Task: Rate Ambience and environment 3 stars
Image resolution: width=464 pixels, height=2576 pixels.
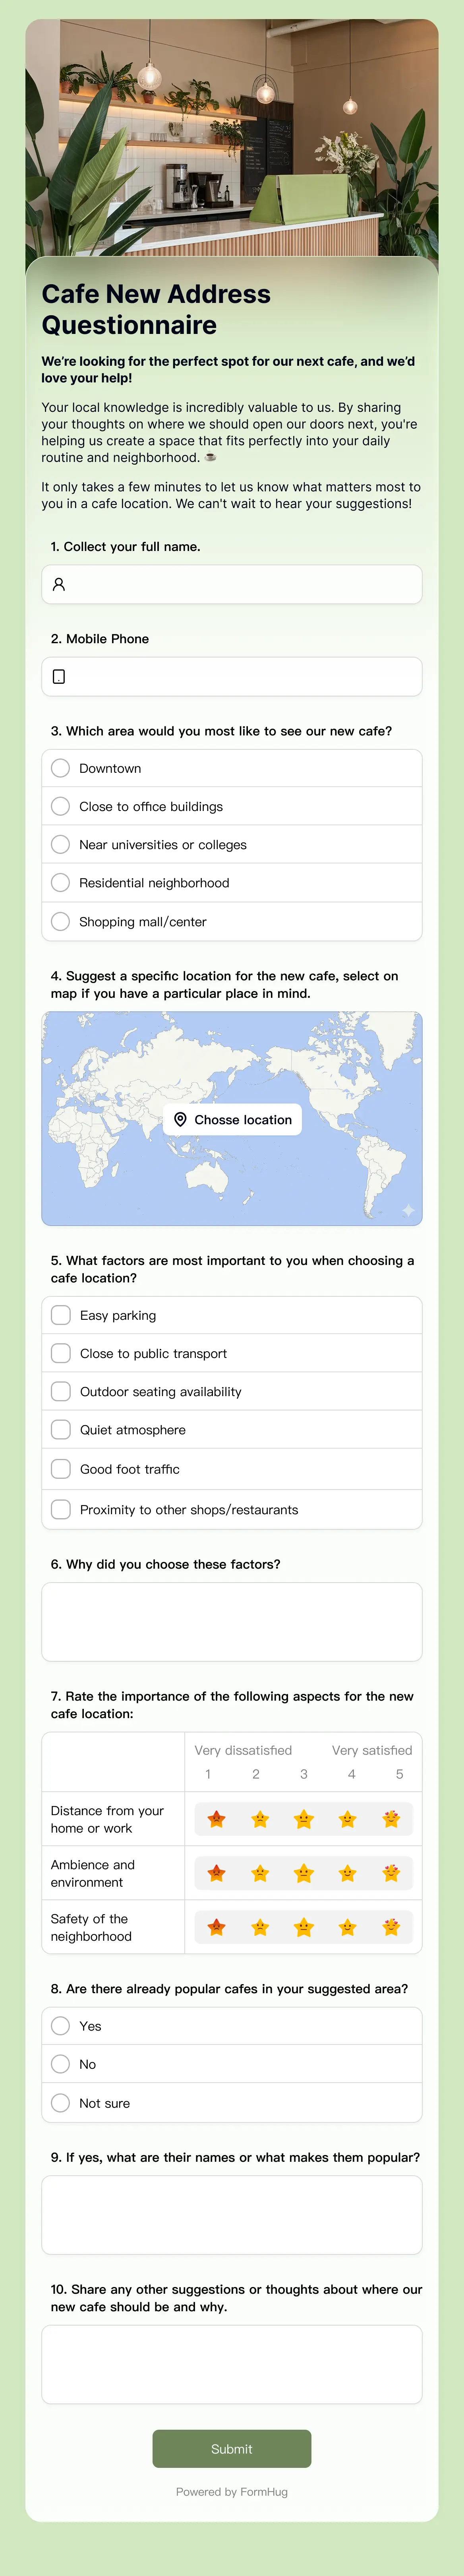Action: pos(304,1873)
